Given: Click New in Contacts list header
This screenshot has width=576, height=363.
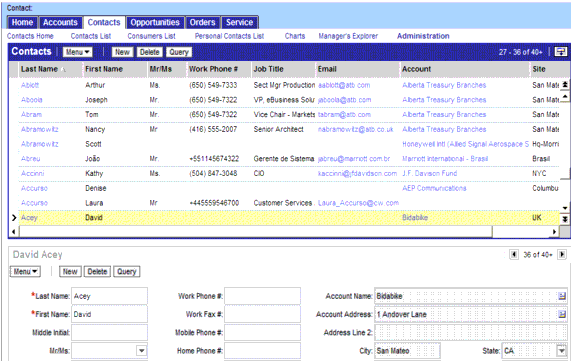Looking at the screenshot, I should point(122,52).
